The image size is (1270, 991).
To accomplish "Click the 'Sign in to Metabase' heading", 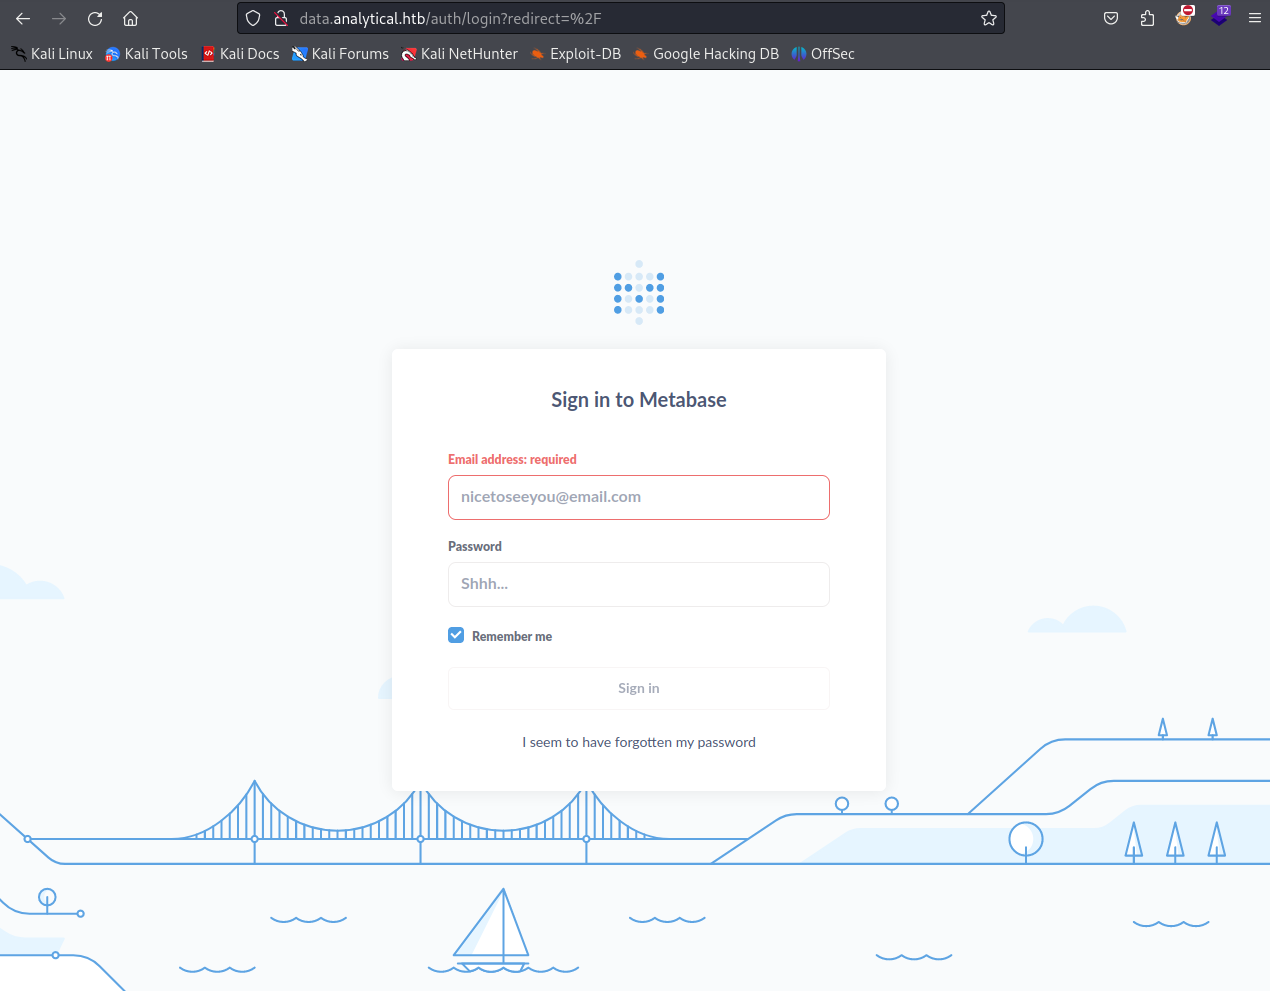I will tap(639, 400).
